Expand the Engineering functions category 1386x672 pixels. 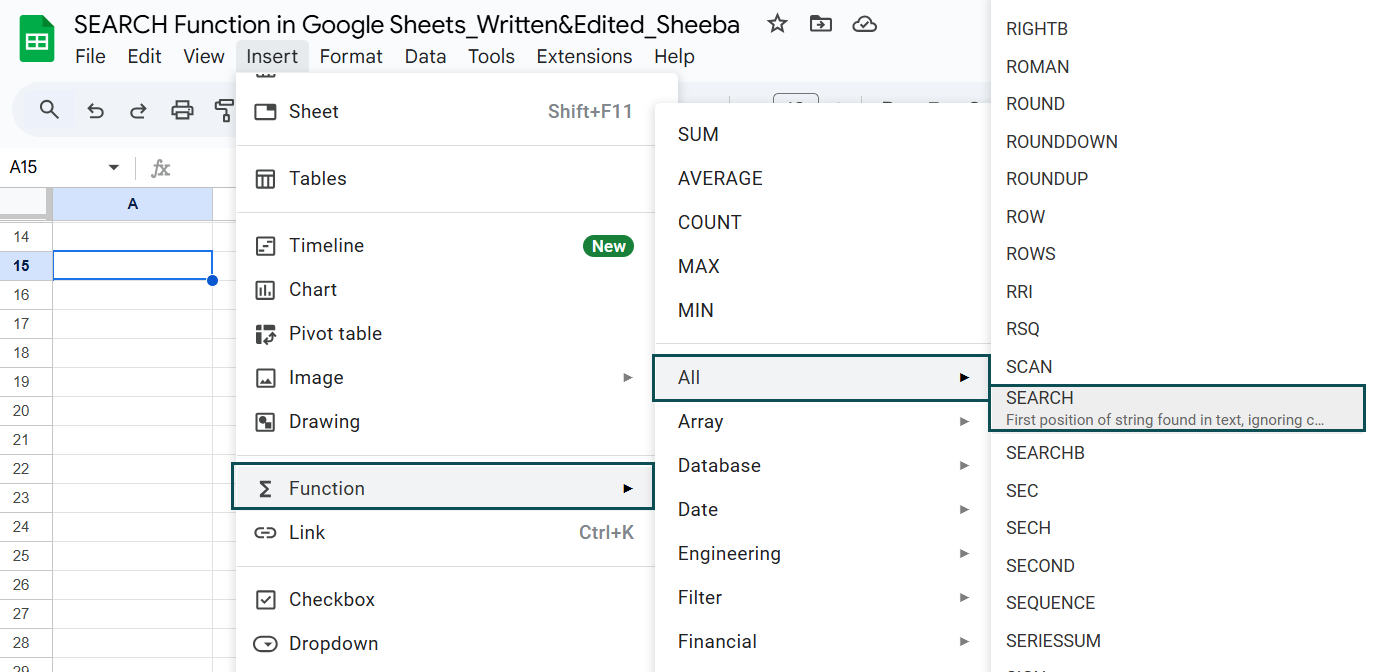pos(822,554)
